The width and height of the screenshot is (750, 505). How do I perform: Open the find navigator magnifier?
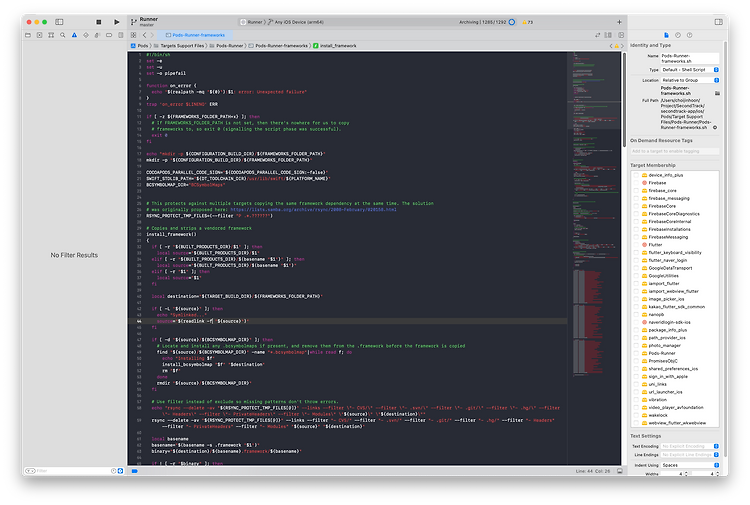[63, 35]
